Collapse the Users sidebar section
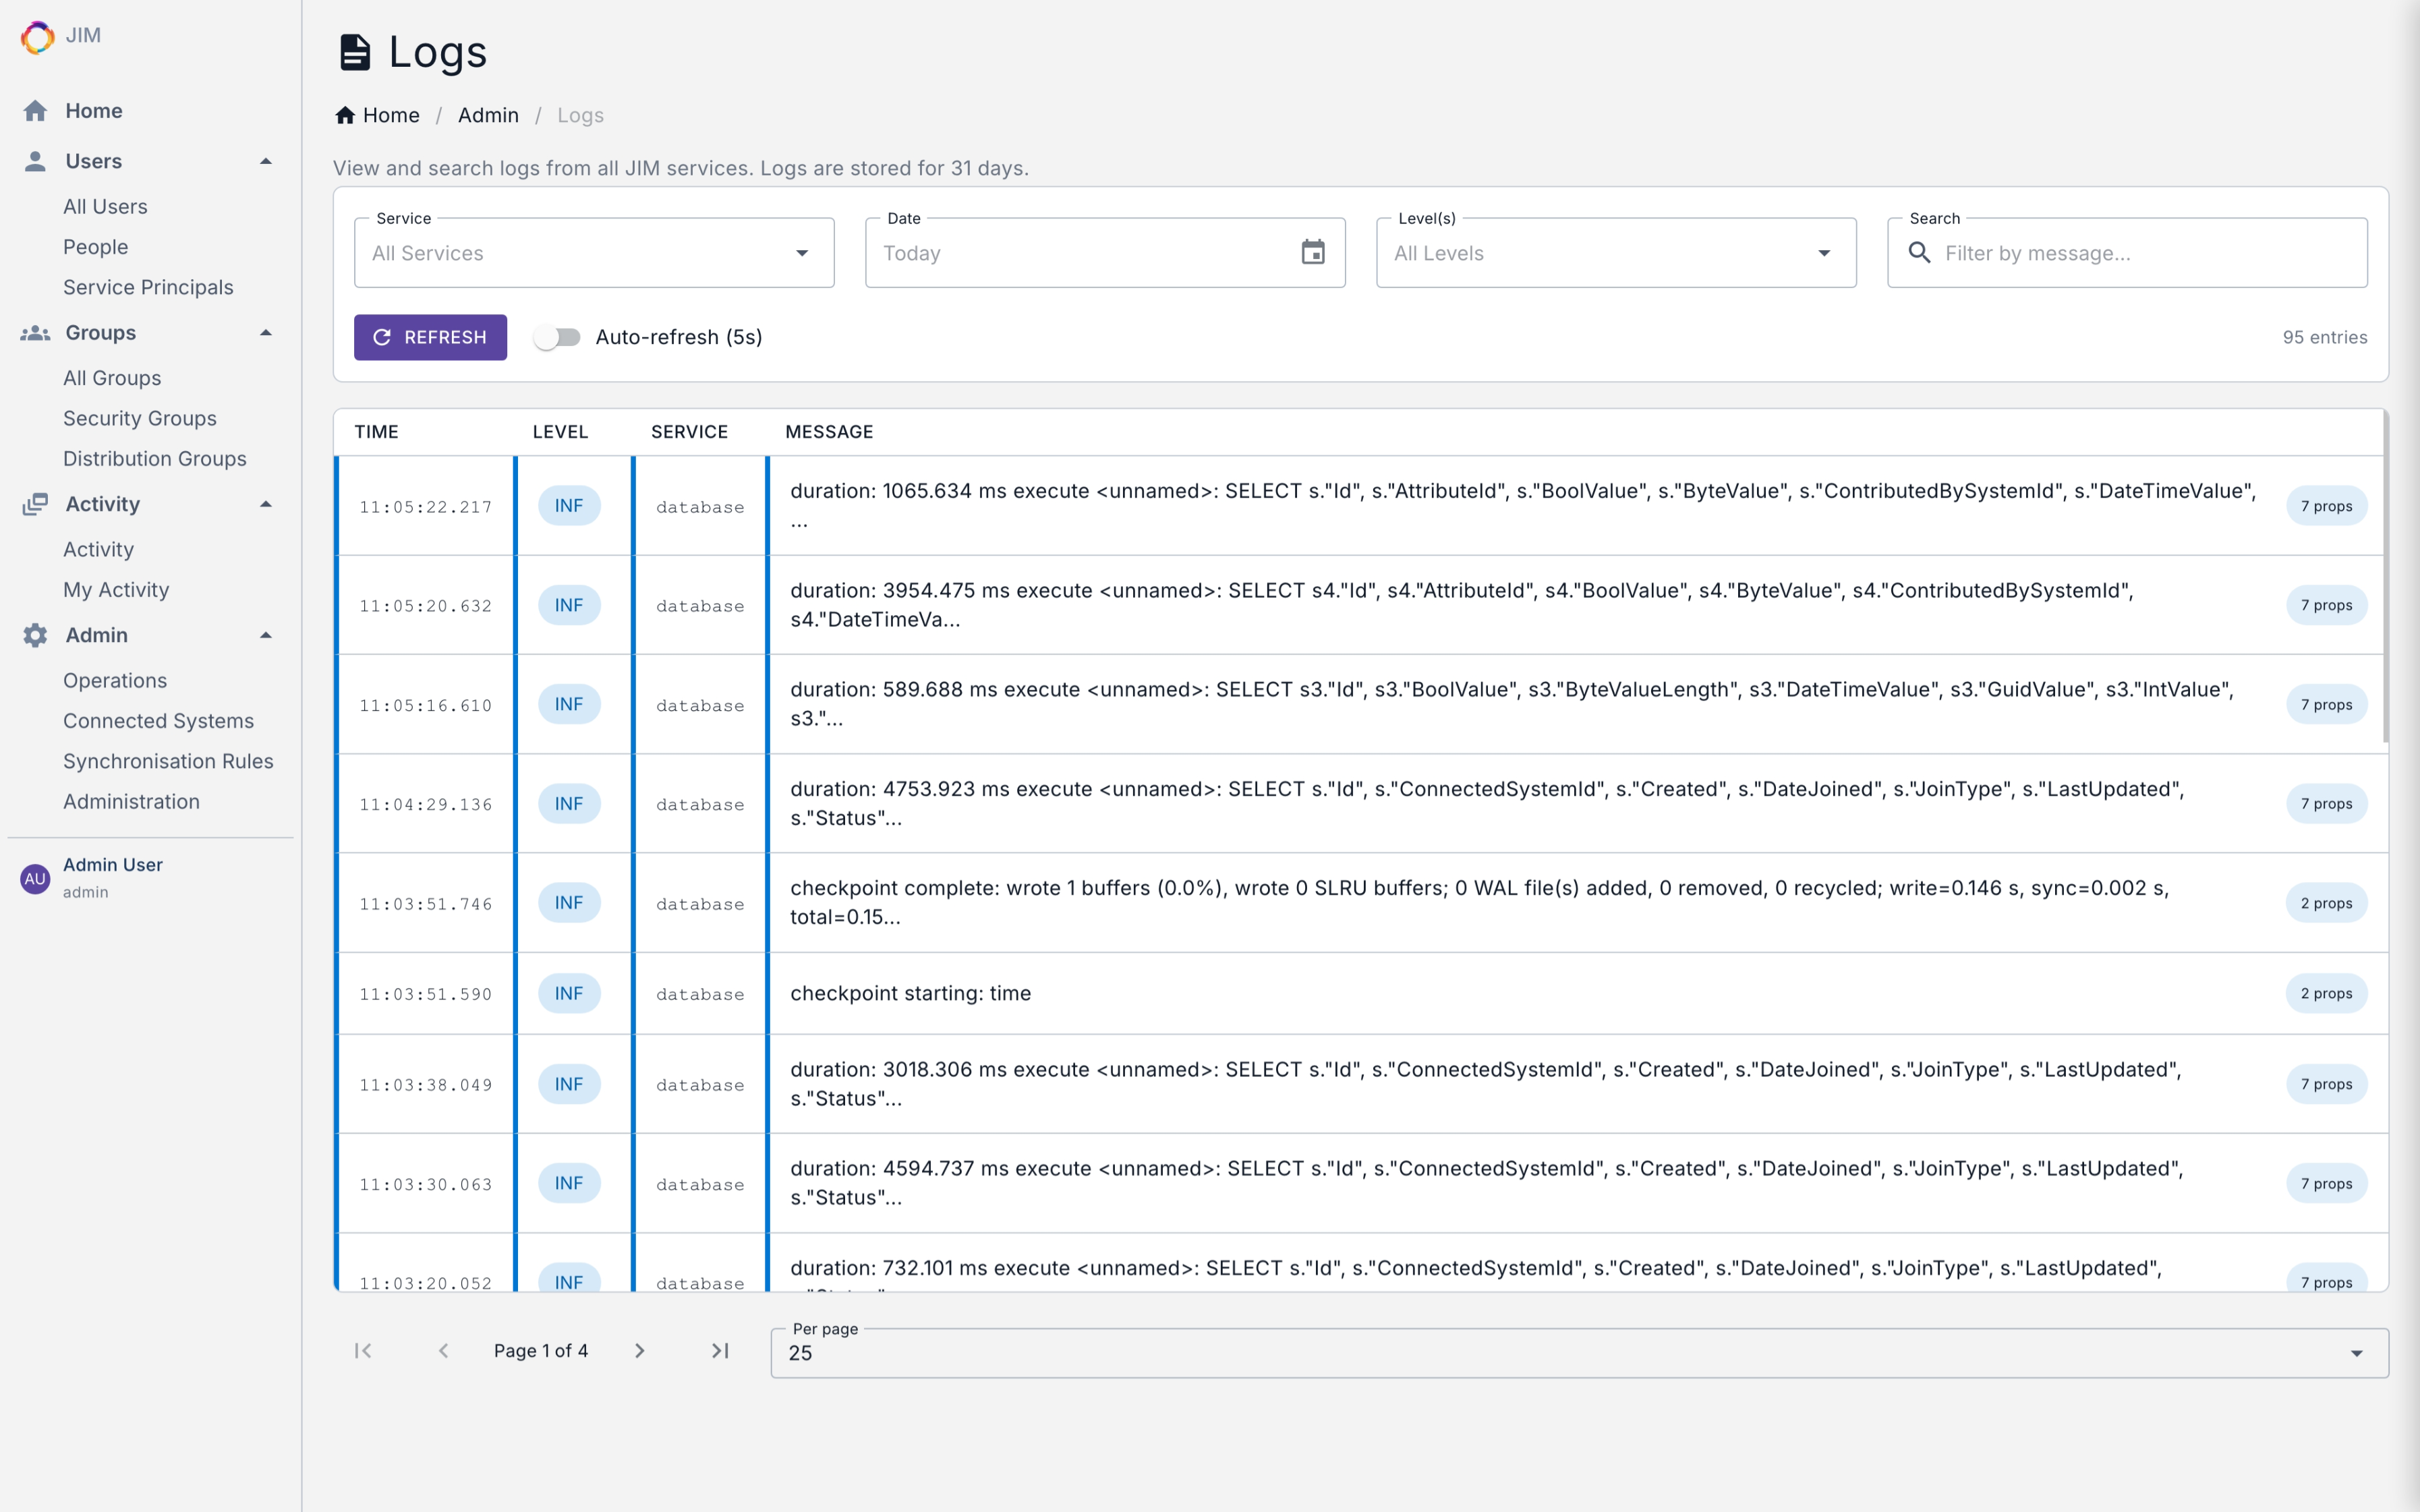This screenshot has width=2420, height=1512. click(x=265, y=161)
